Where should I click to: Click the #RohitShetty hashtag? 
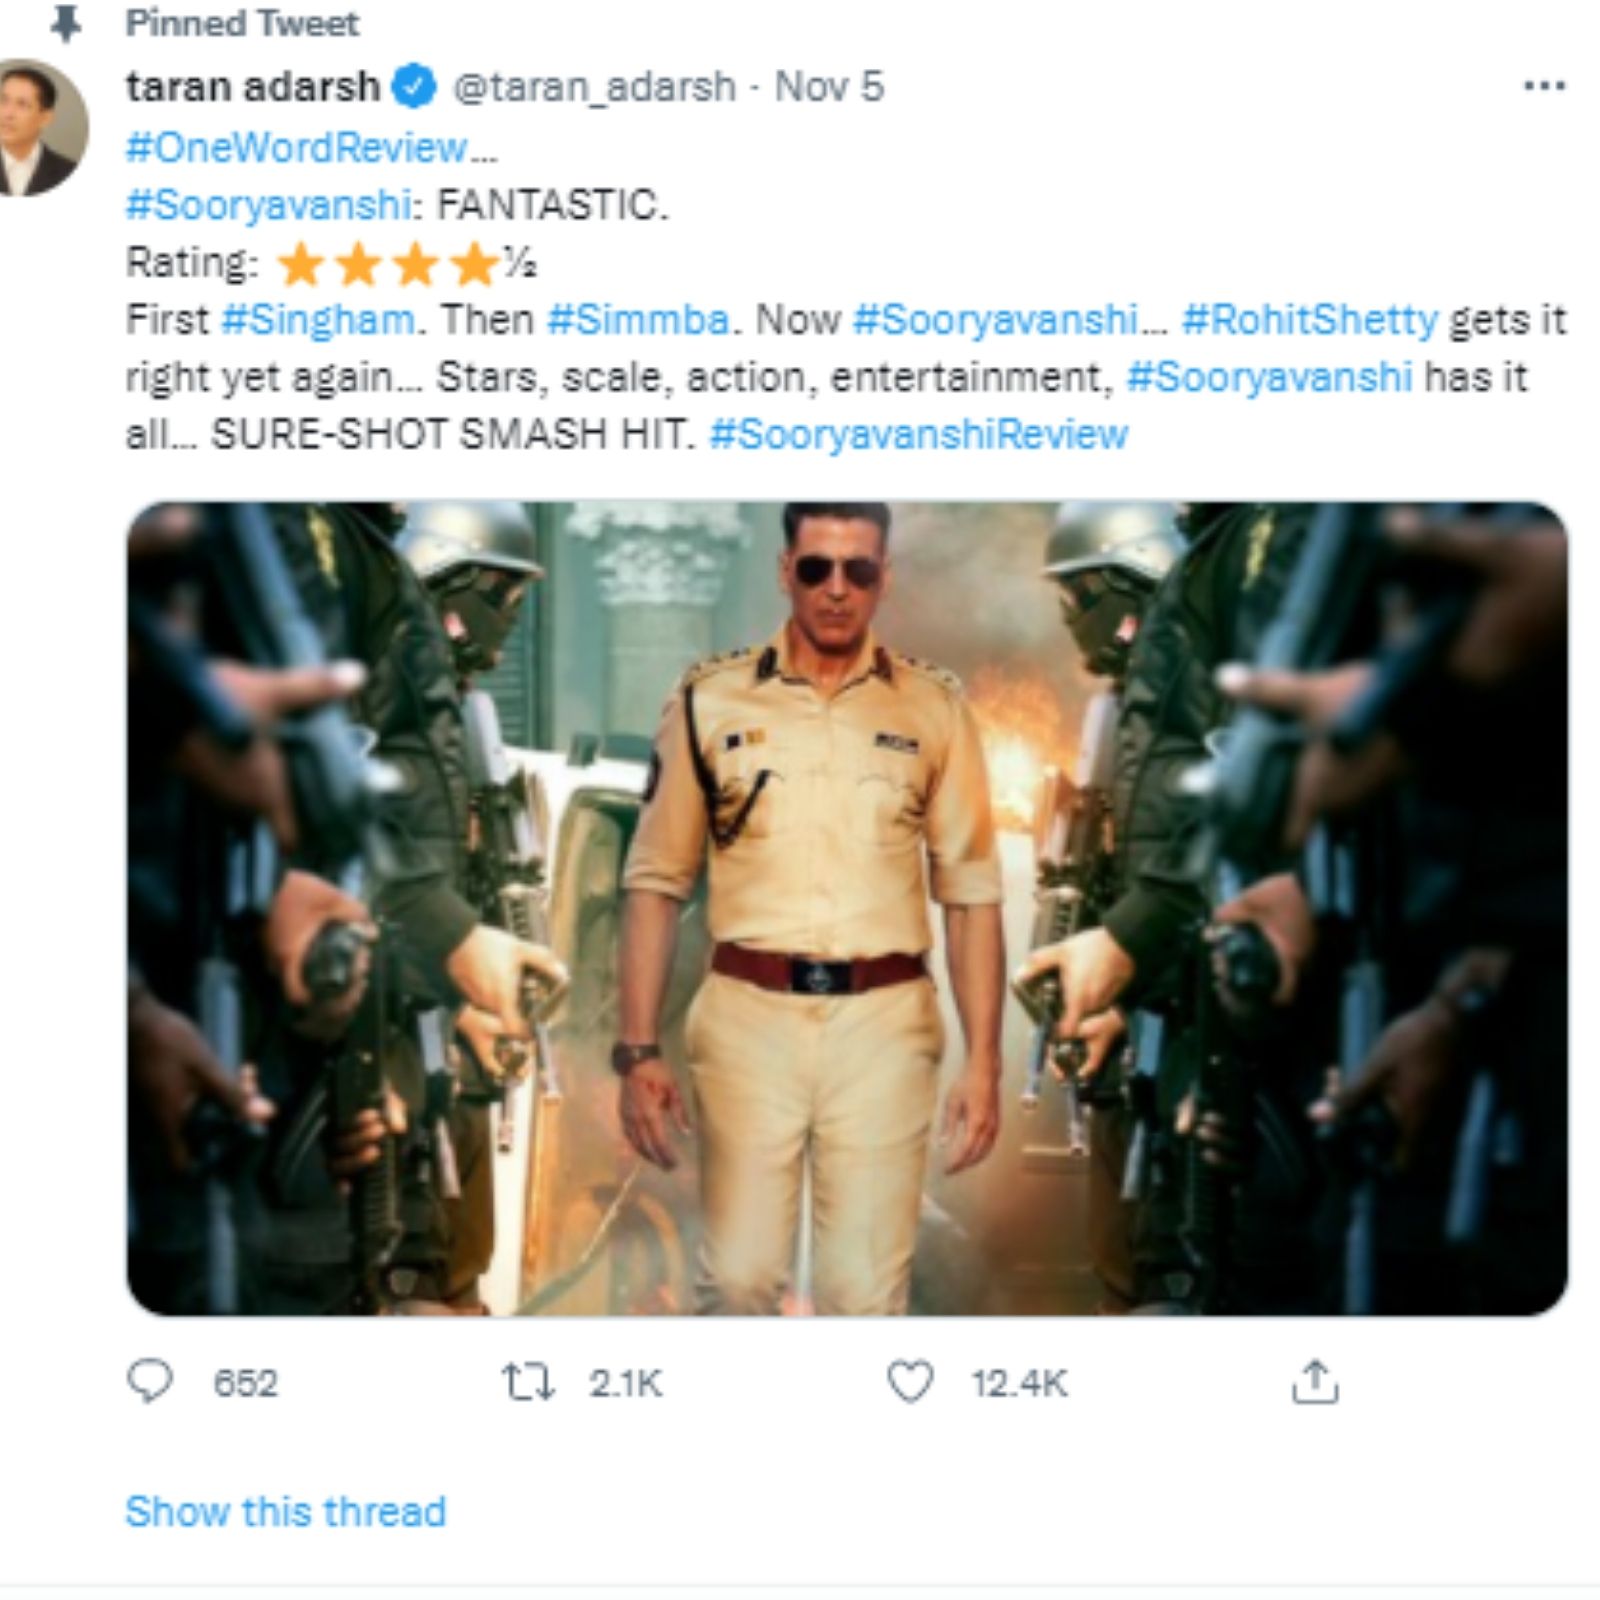coord(1309,320)
